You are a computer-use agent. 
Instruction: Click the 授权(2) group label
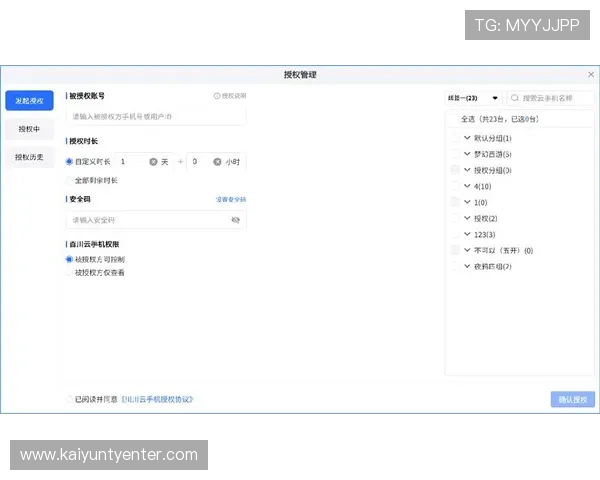tap(486, 219)
